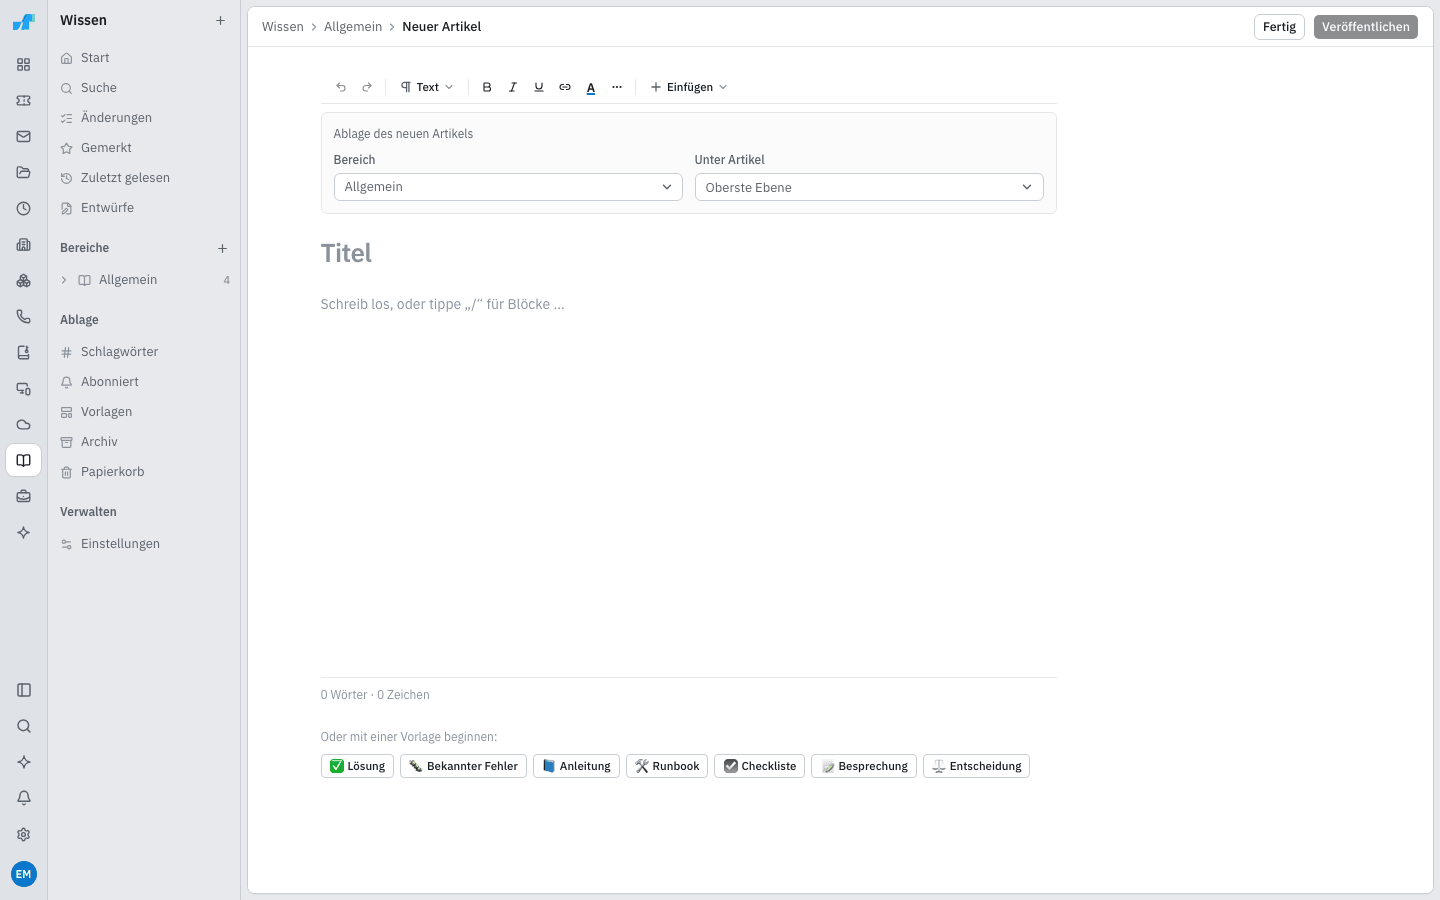Open the Bereich dropdown showing Allgemein
Screen dimensions: 1440x900
[508, 187]
